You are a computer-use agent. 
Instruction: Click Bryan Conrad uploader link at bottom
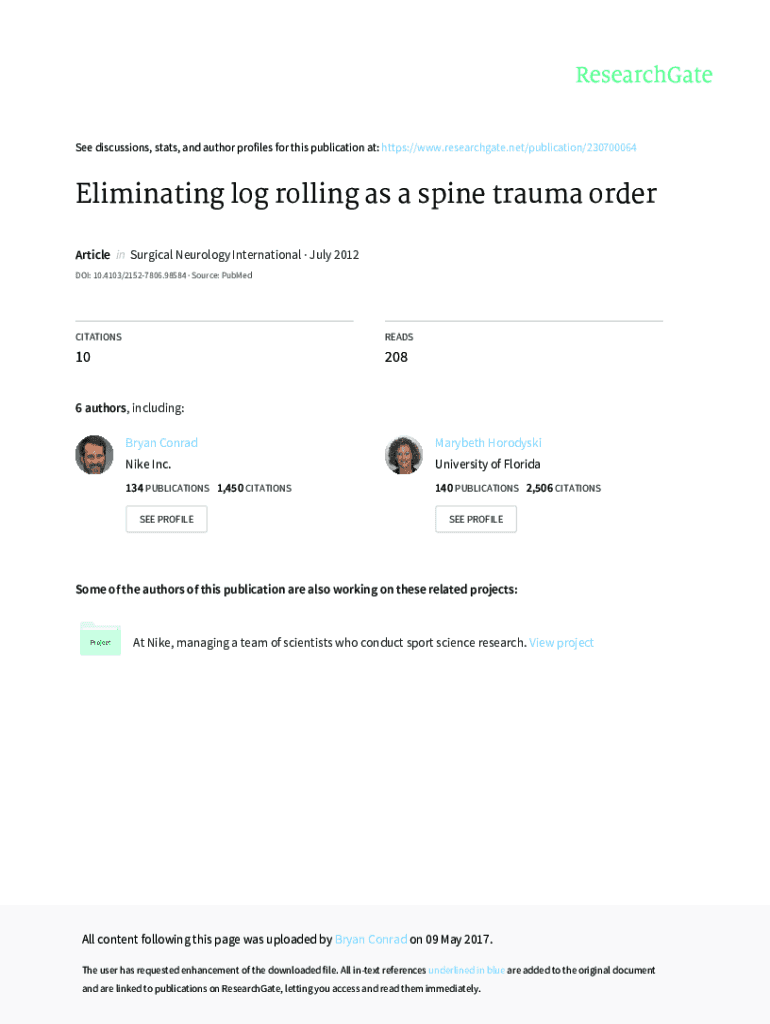[x=371, y=939]
